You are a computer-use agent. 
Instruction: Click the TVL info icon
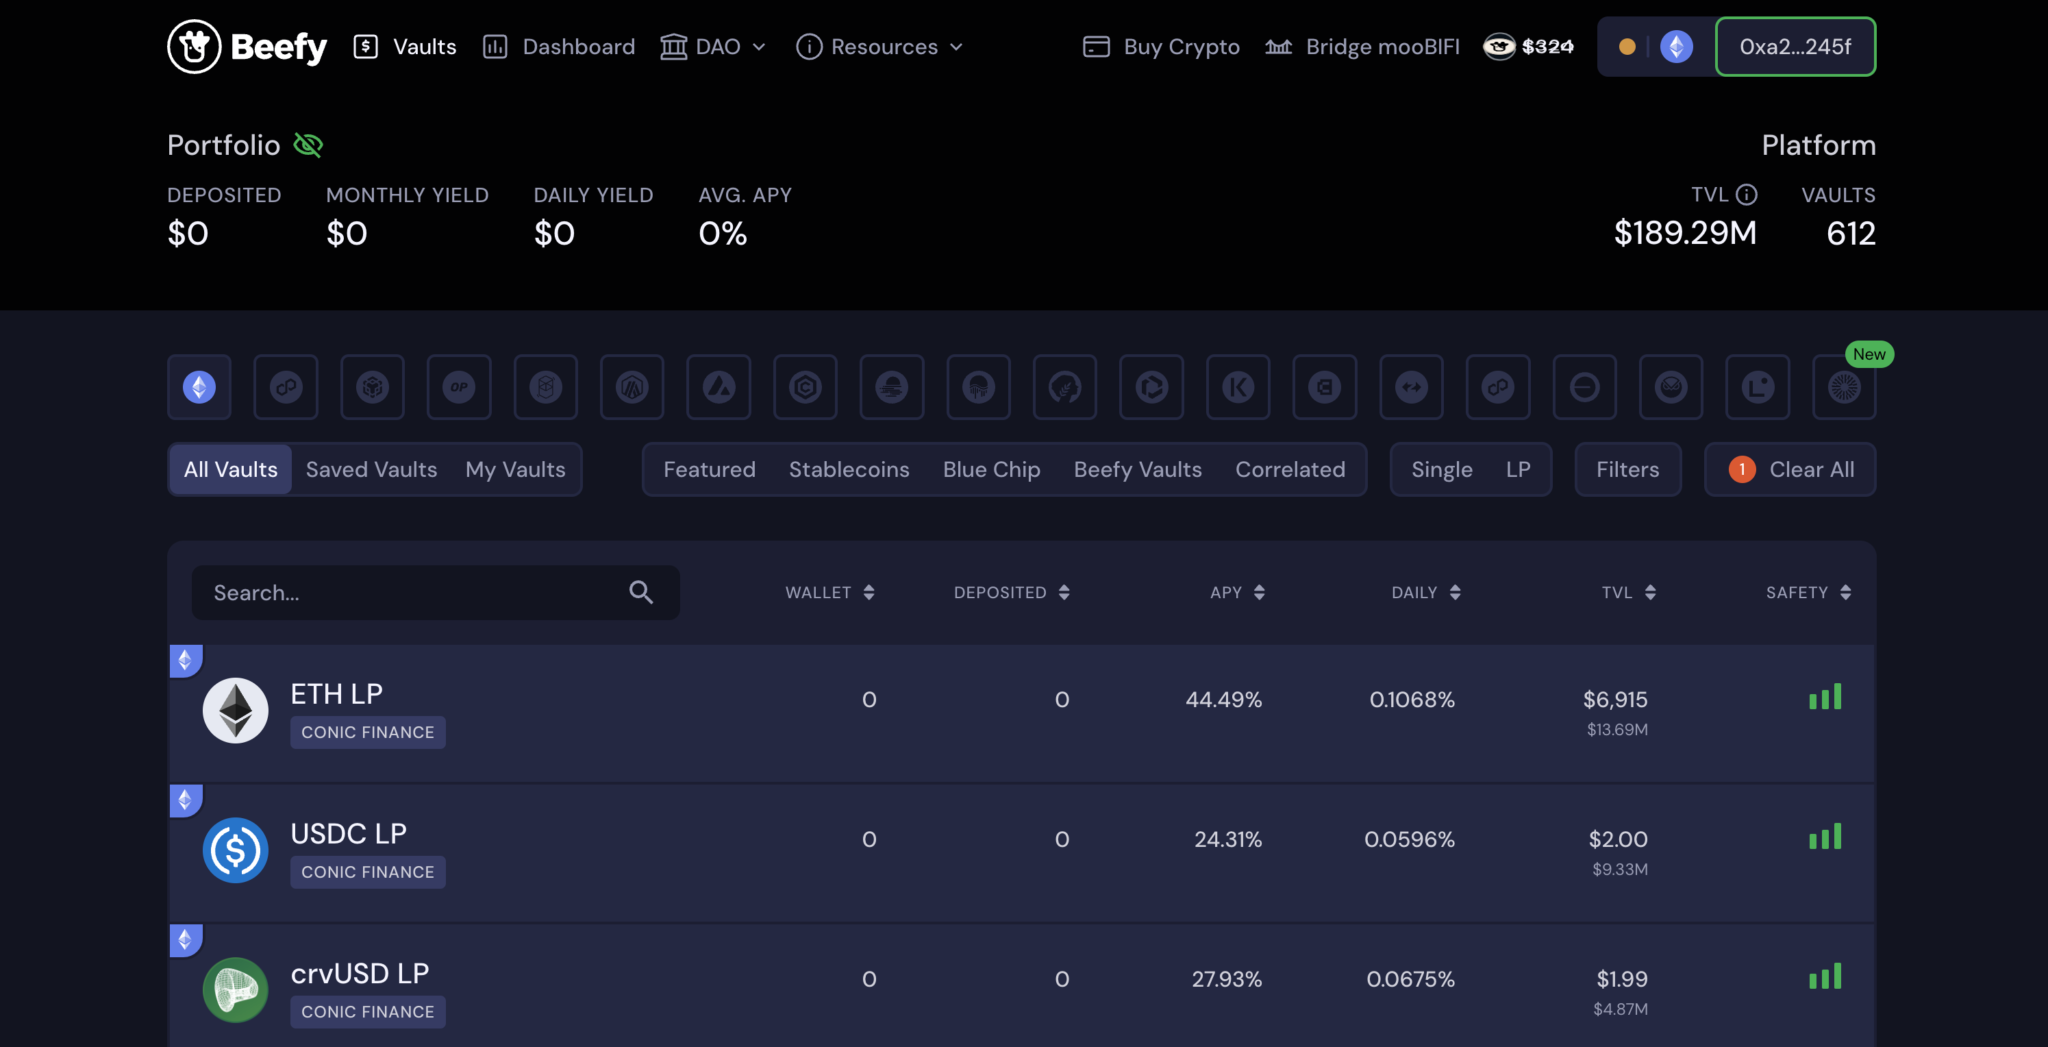tap(1746, 195)
